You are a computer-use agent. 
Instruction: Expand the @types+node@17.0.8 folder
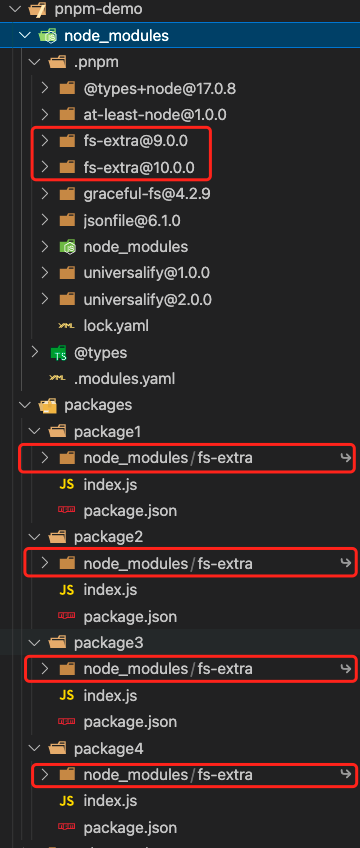point(45,88)
